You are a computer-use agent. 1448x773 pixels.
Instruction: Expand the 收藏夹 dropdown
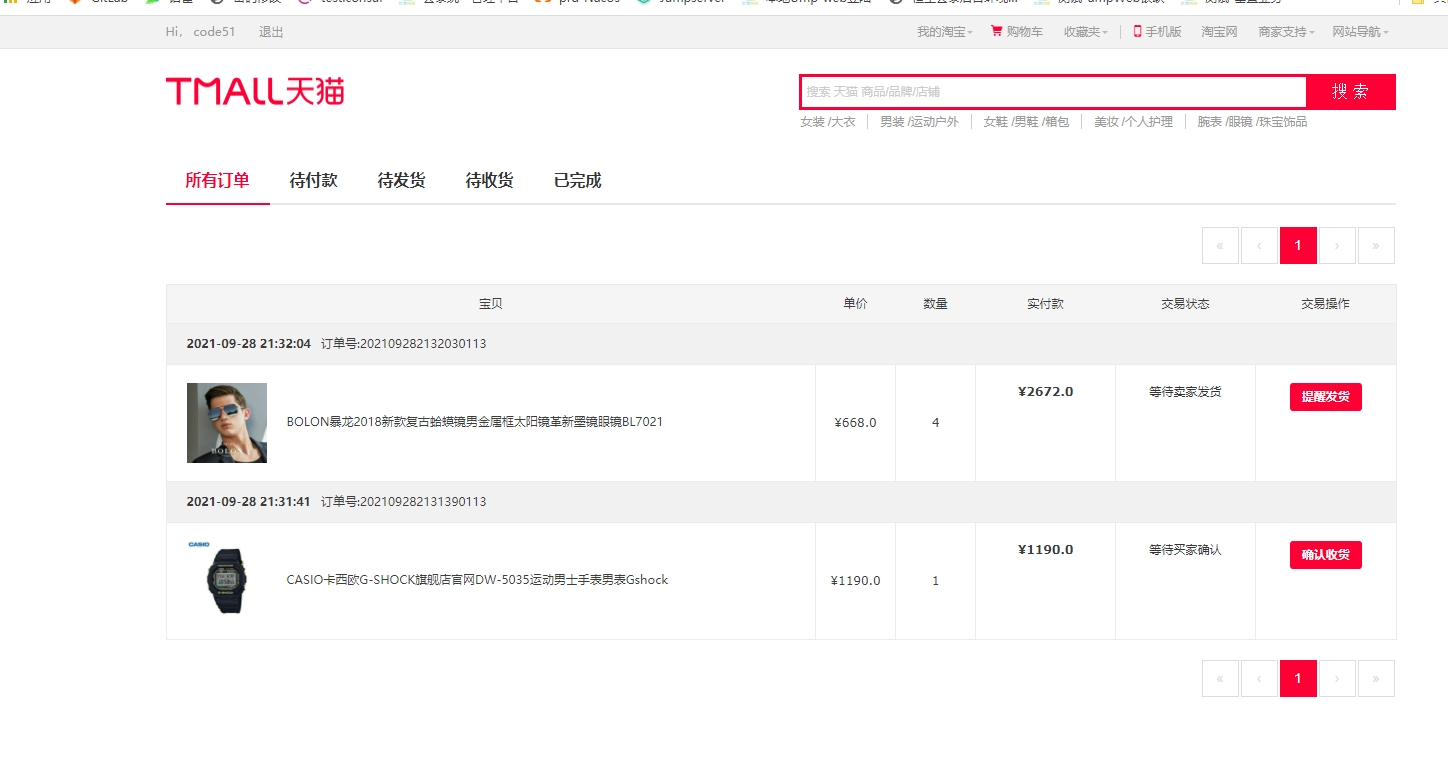pos(1086,32)
